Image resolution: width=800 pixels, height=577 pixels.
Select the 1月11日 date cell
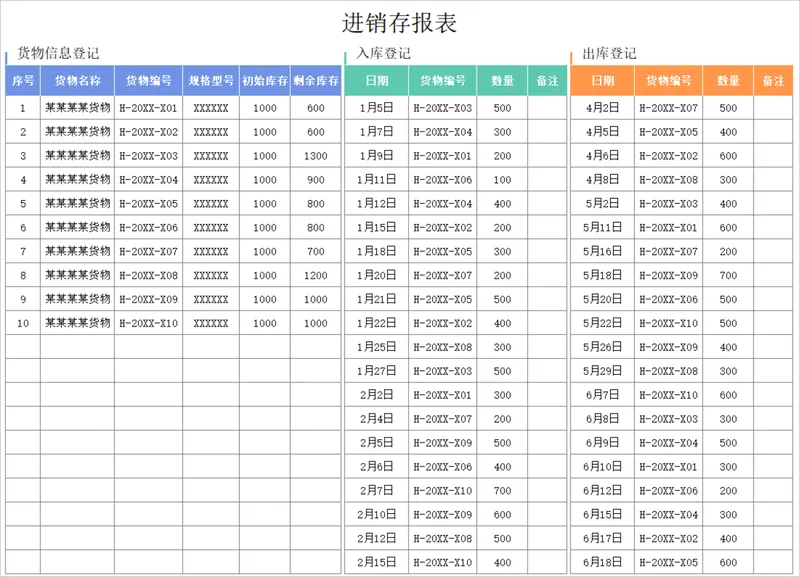point(377,180)
